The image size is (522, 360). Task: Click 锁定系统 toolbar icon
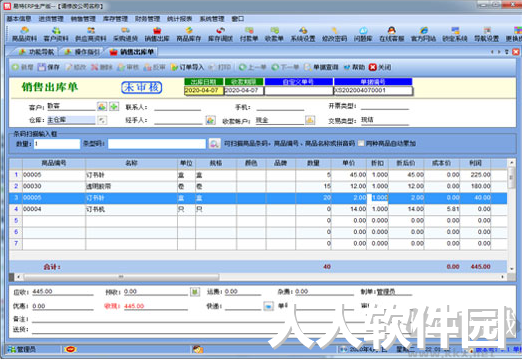[x=455, y=34]
